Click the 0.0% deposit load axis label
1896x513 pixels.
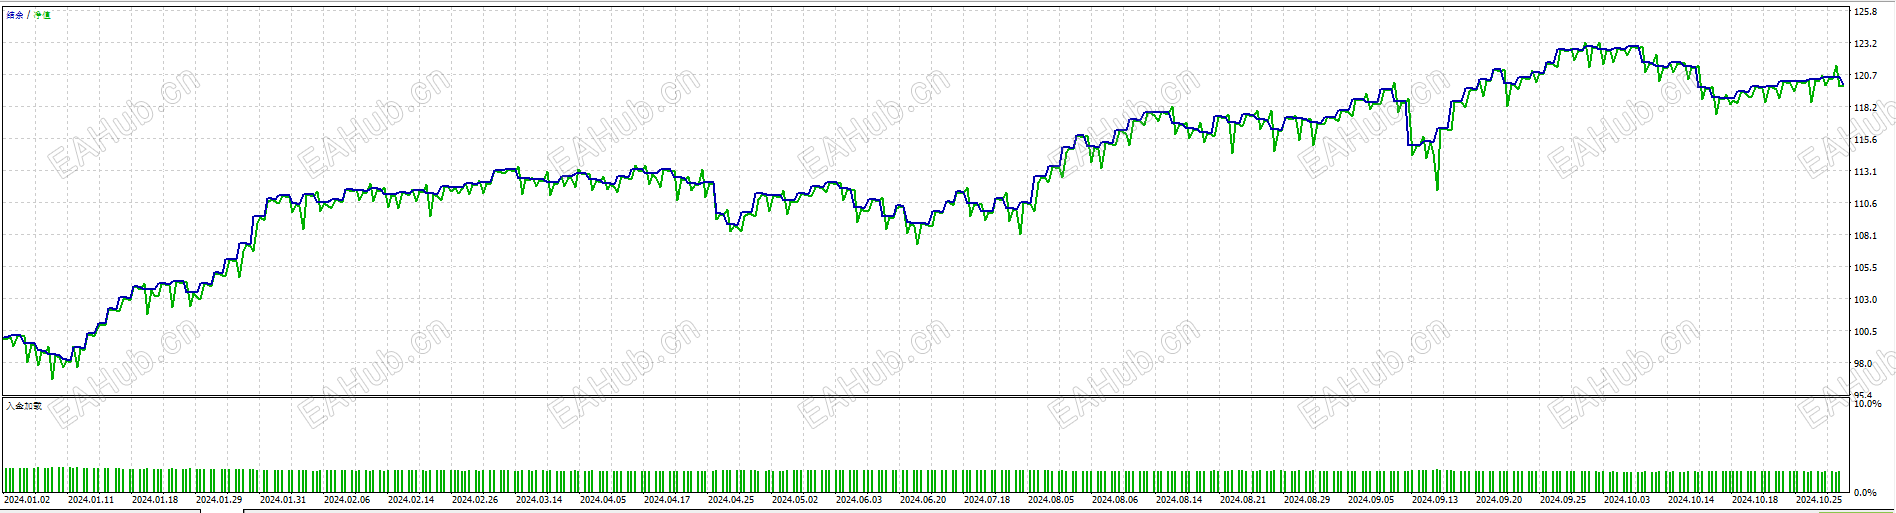click(x=1865, y=493)
